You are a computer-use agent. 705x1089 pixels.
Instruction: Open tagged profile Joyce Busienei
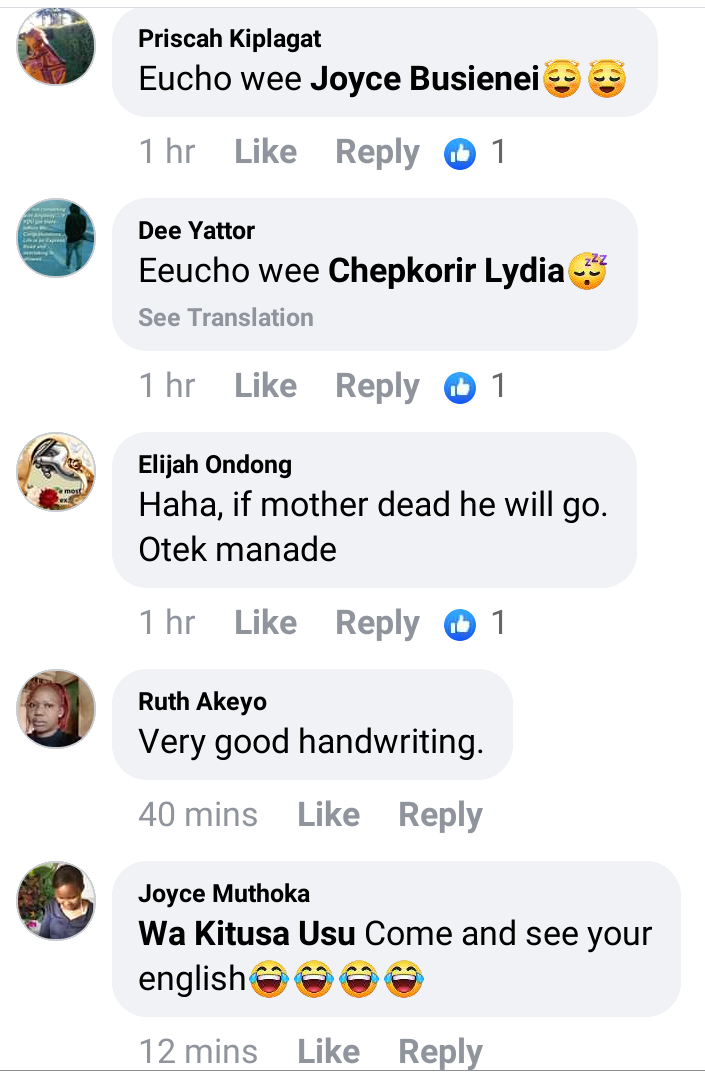click(x=424, y=78)
